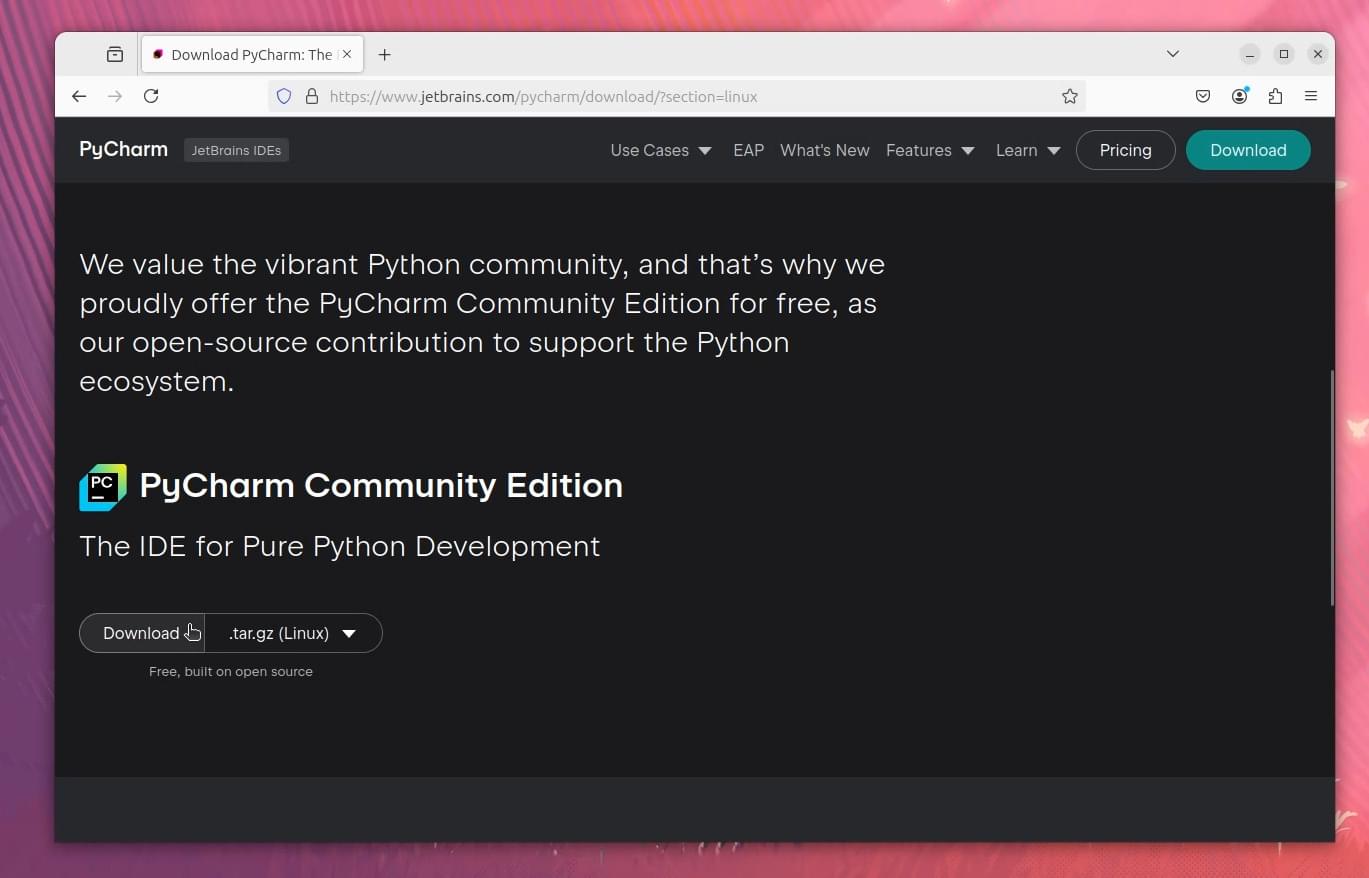Screen dimensions: 1369x878
Task: Open the Pricing page
Action: pyautogui.click(x=1125, y=150)
